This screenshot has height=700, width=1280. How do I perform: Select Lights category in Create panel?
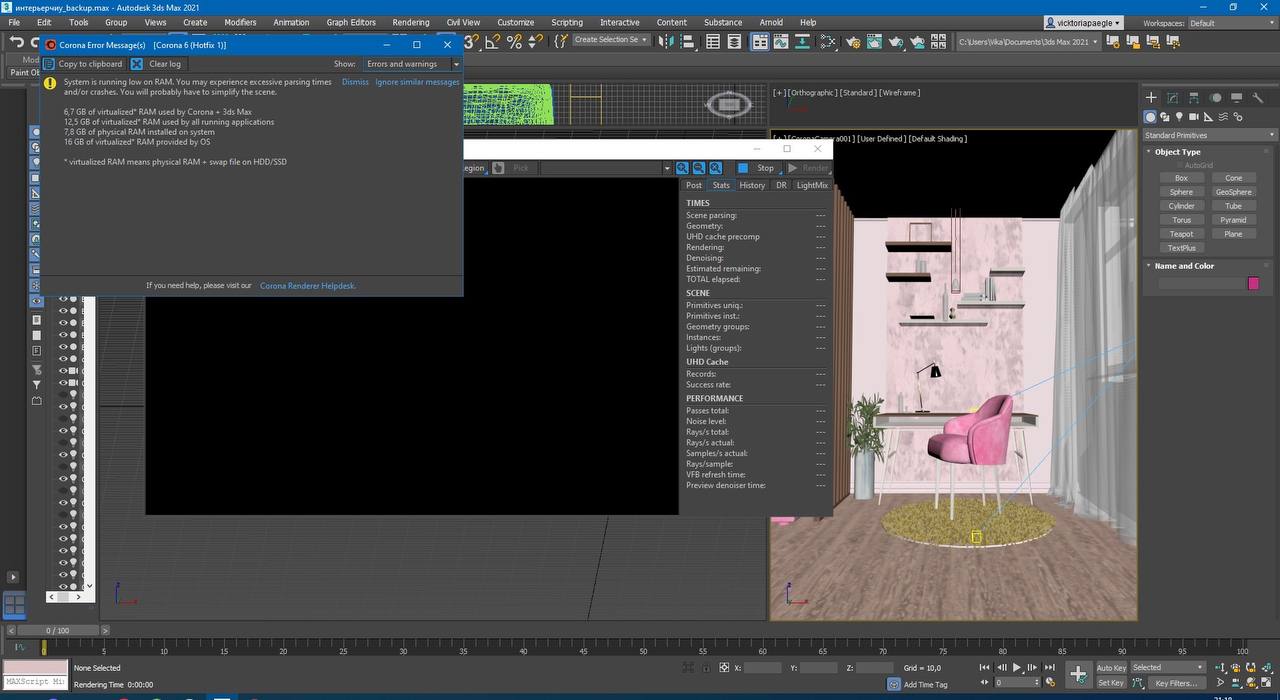coord(1179,117)
